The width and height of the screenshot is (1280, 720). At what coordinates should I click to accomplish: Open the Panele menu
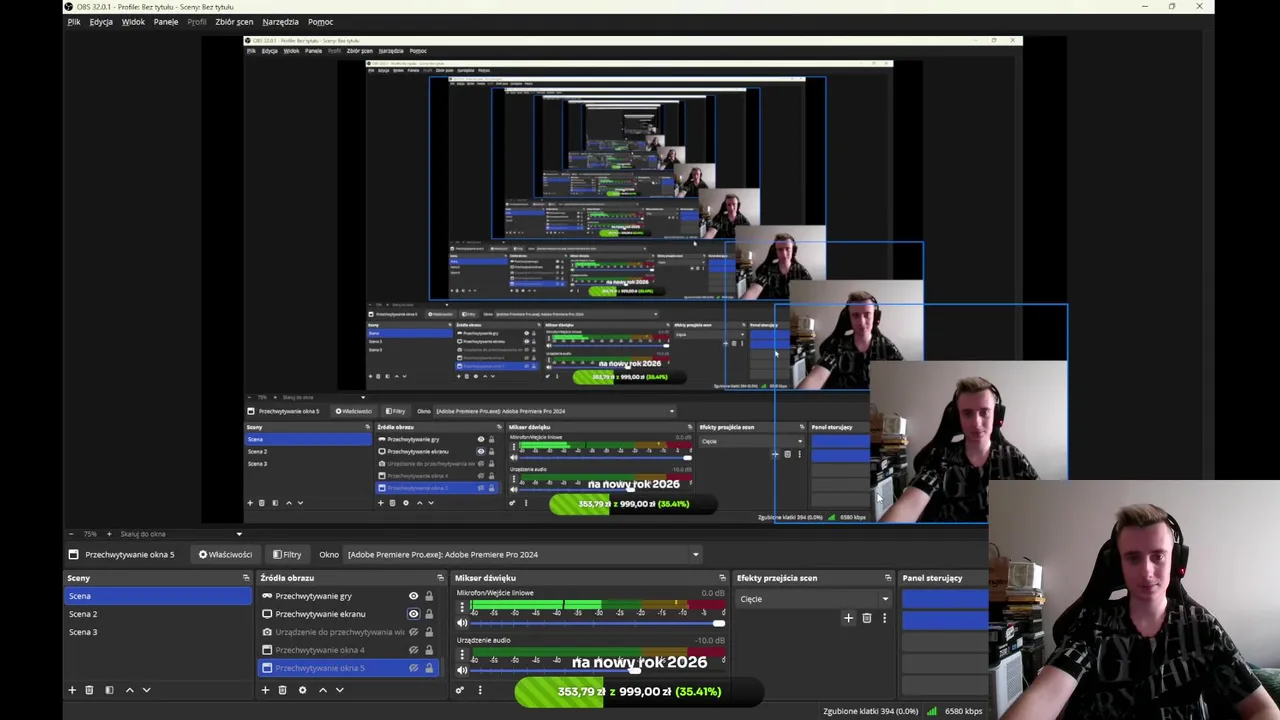tap(166, 22)
